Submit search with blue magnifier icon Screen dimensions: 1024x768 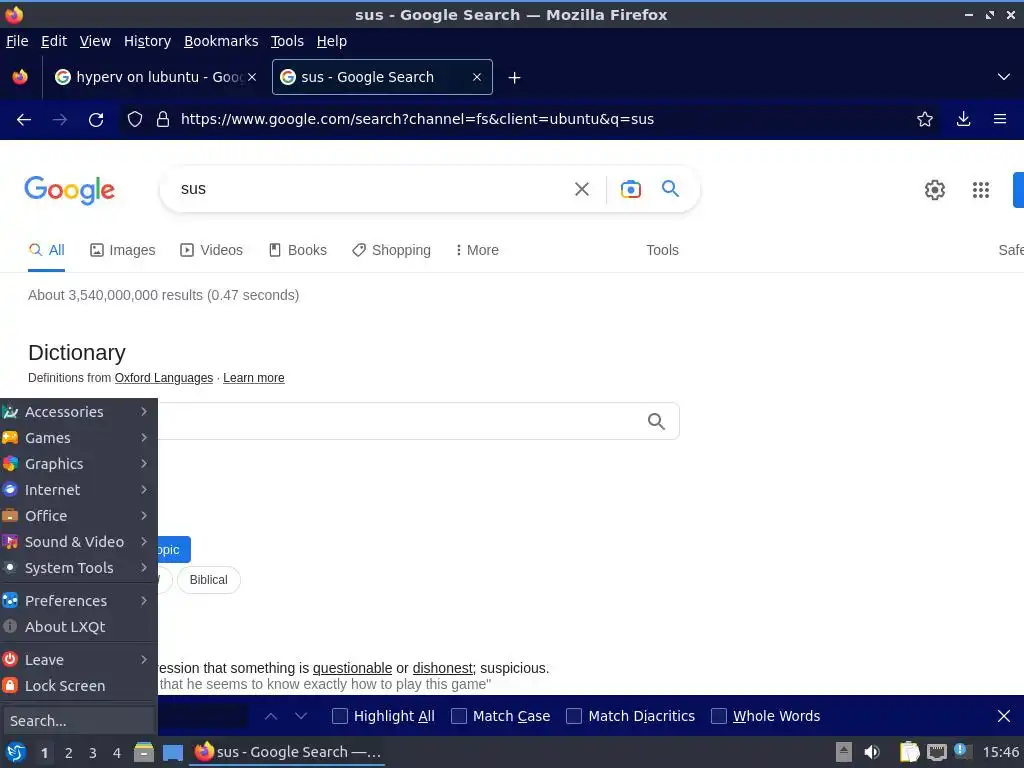click(x=670, y=189)
